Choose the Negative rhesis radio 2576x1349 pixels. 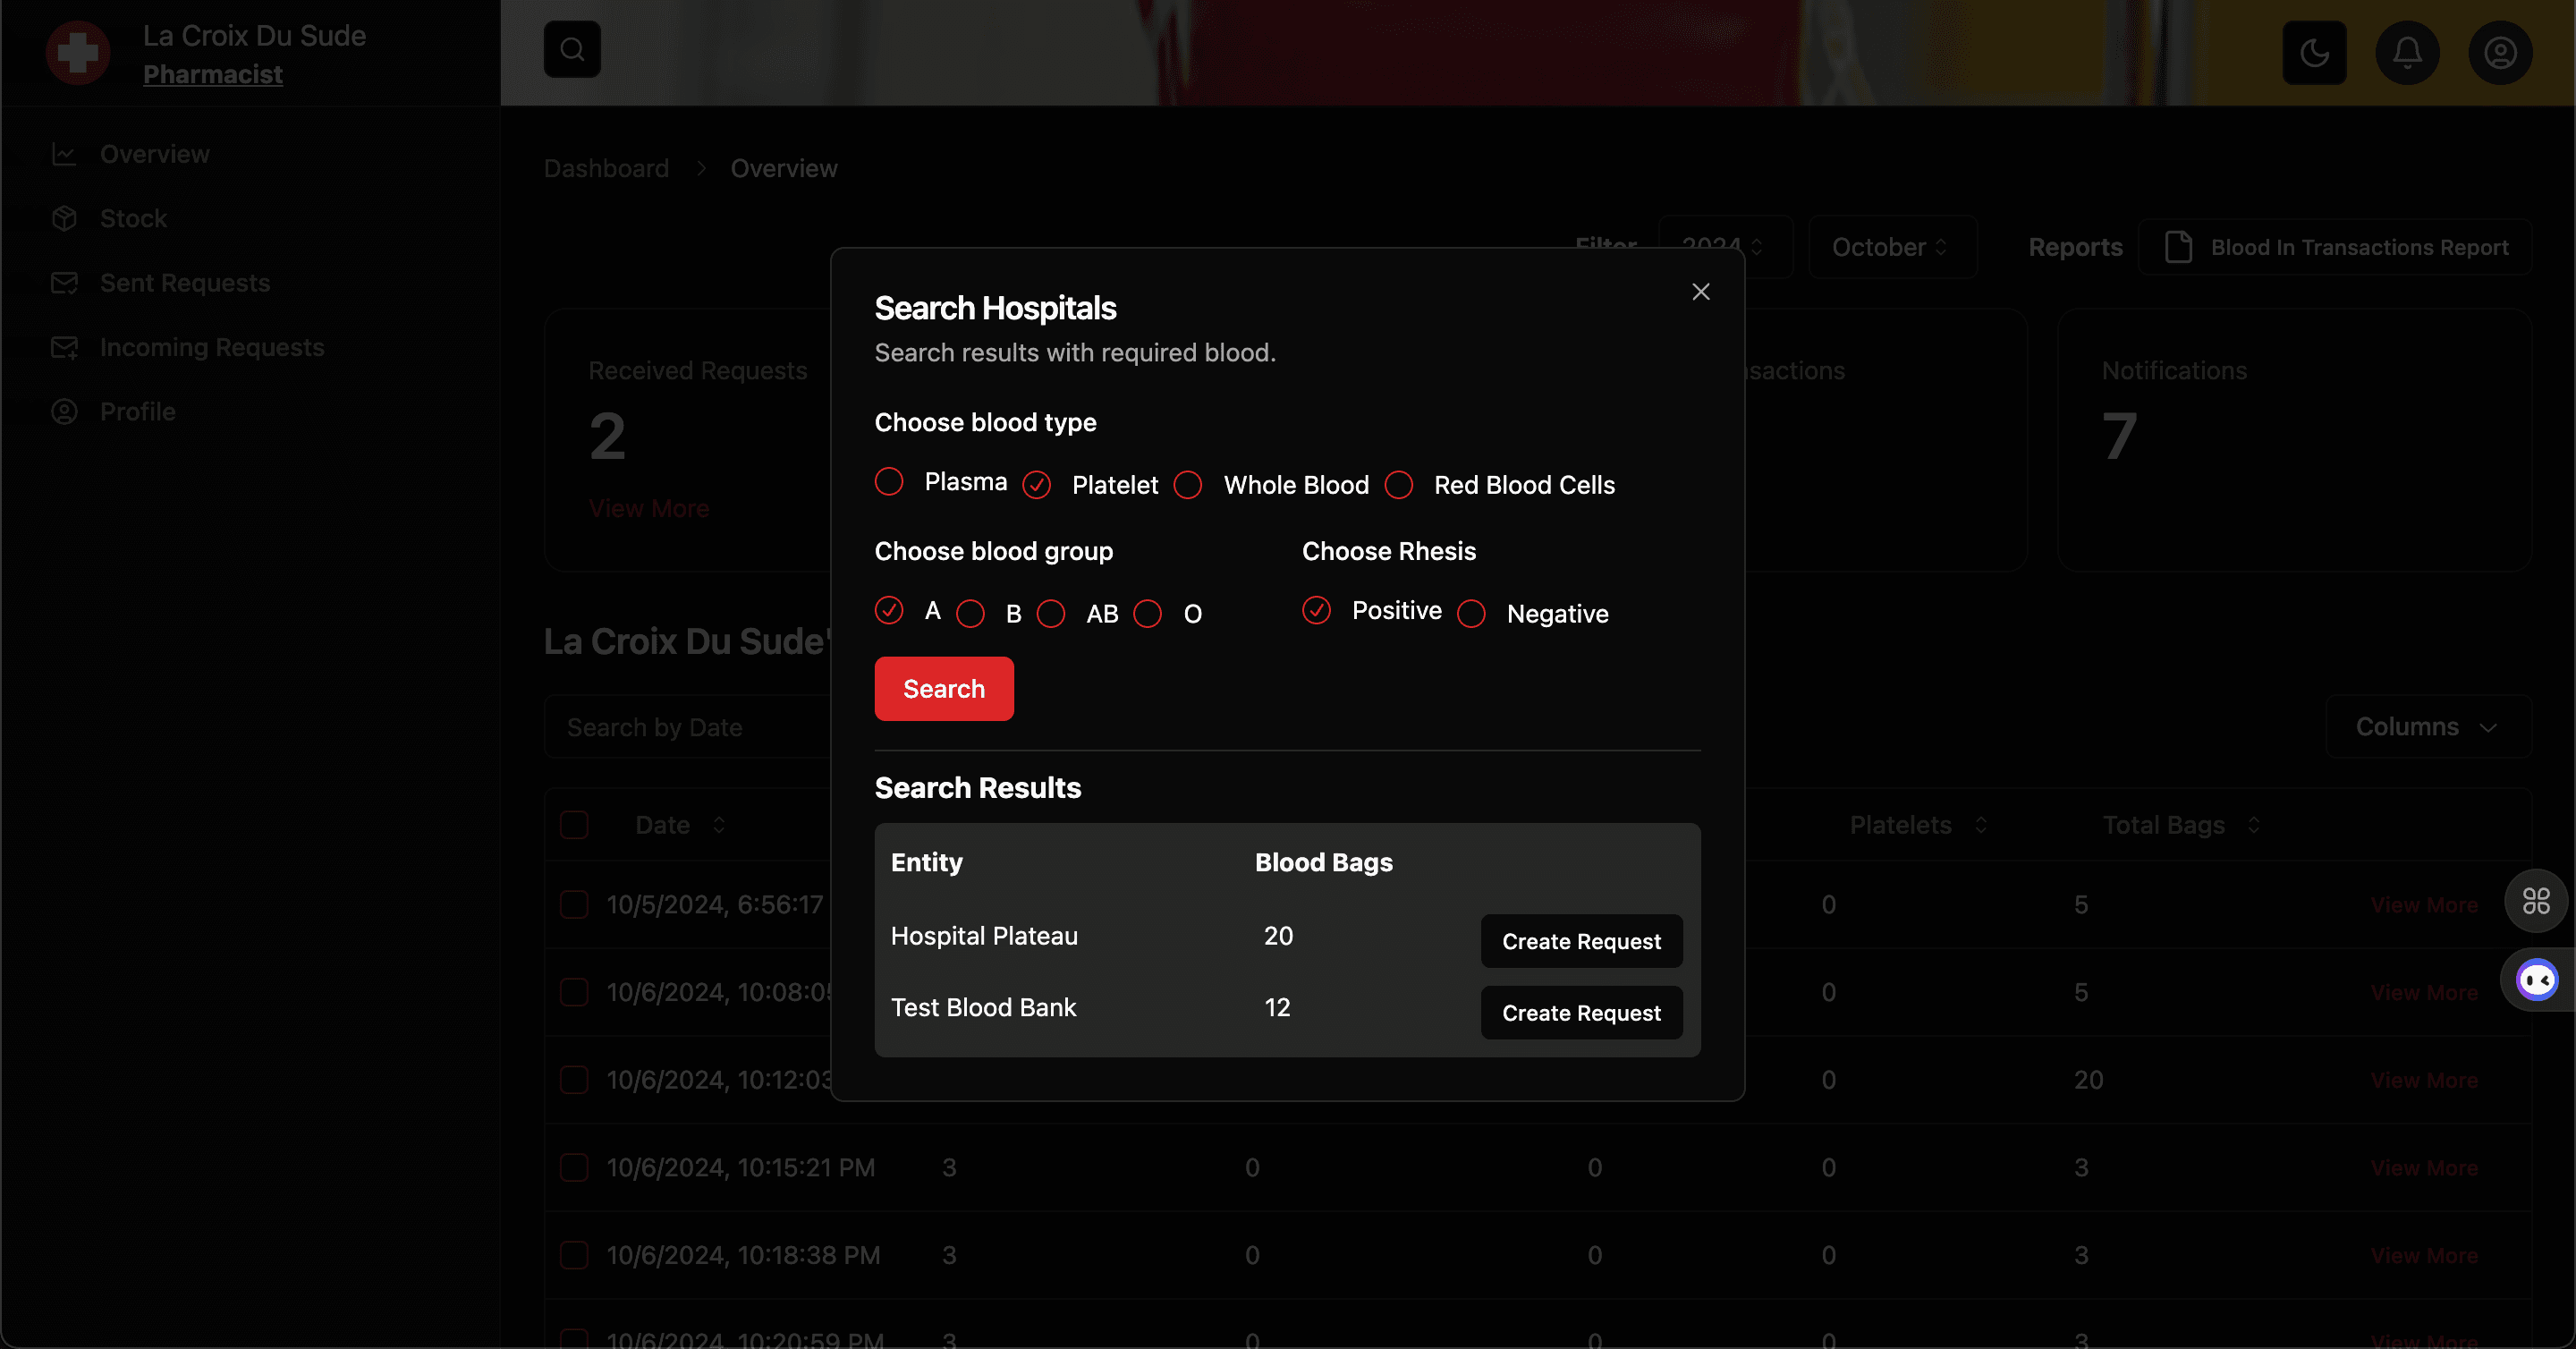point(1470,613)
